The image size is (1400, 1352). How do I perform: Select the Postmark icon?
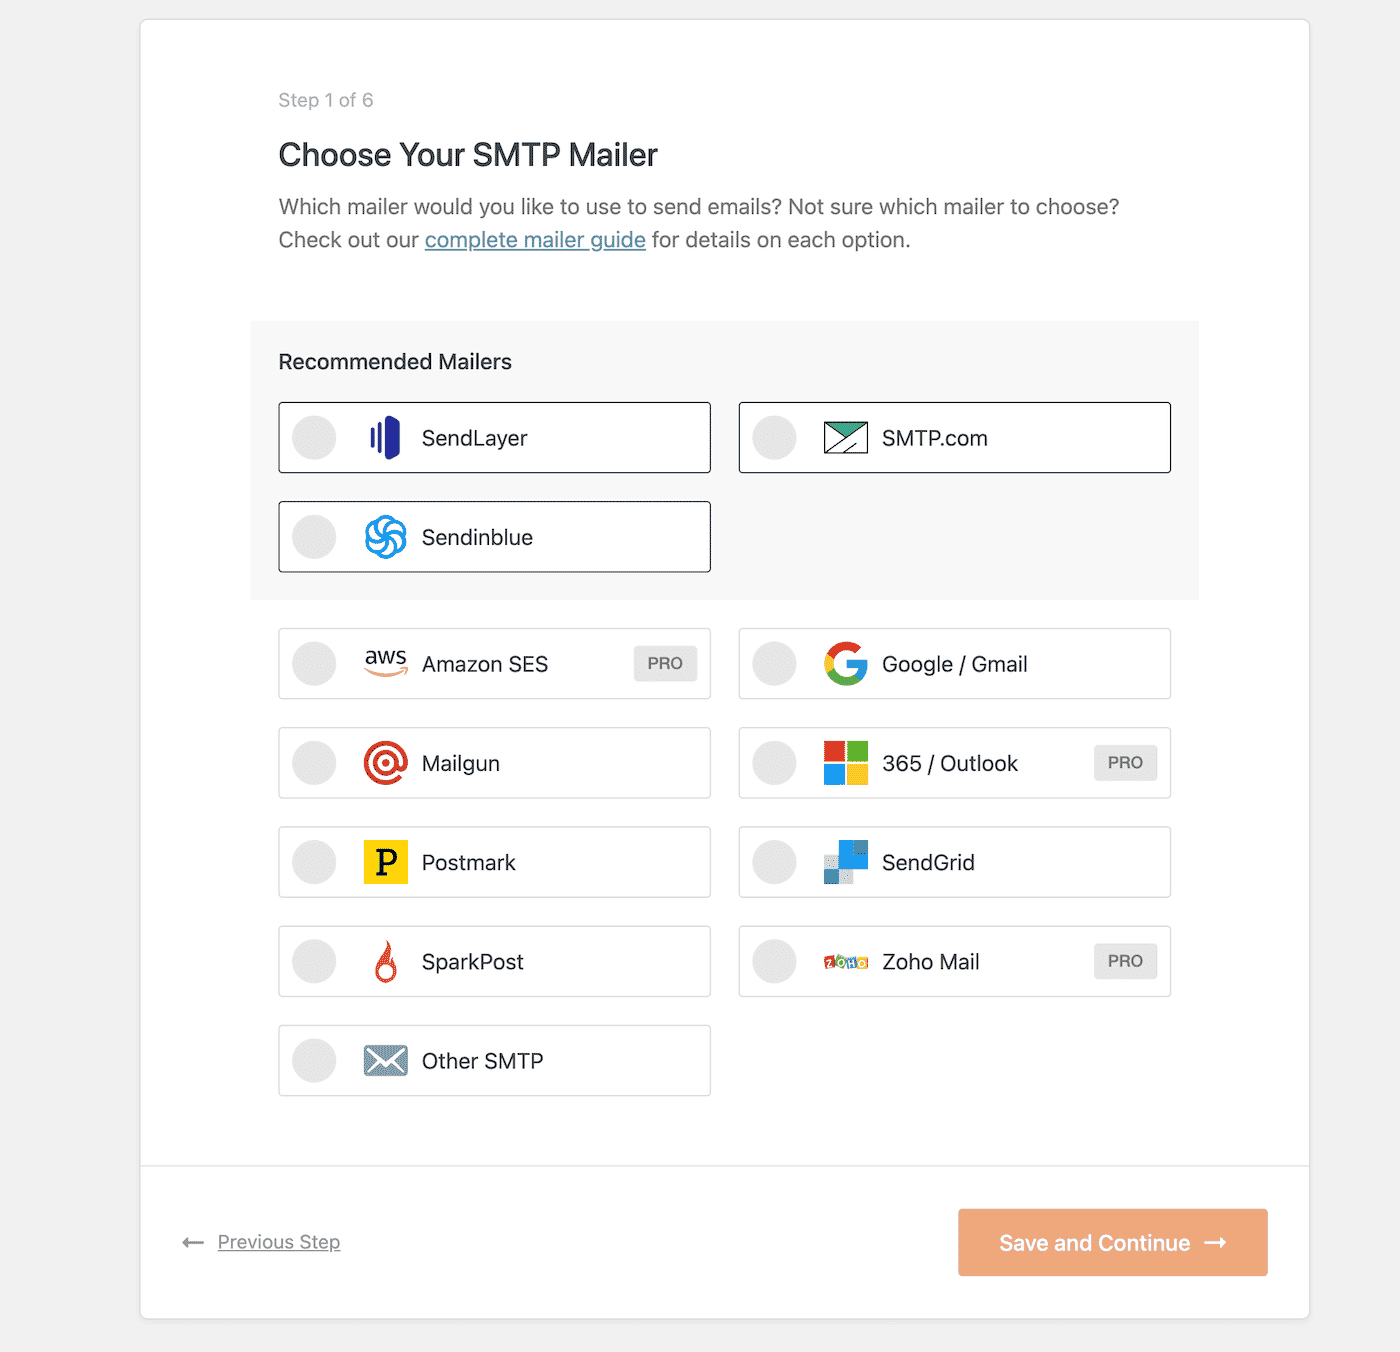click(386, 861)
